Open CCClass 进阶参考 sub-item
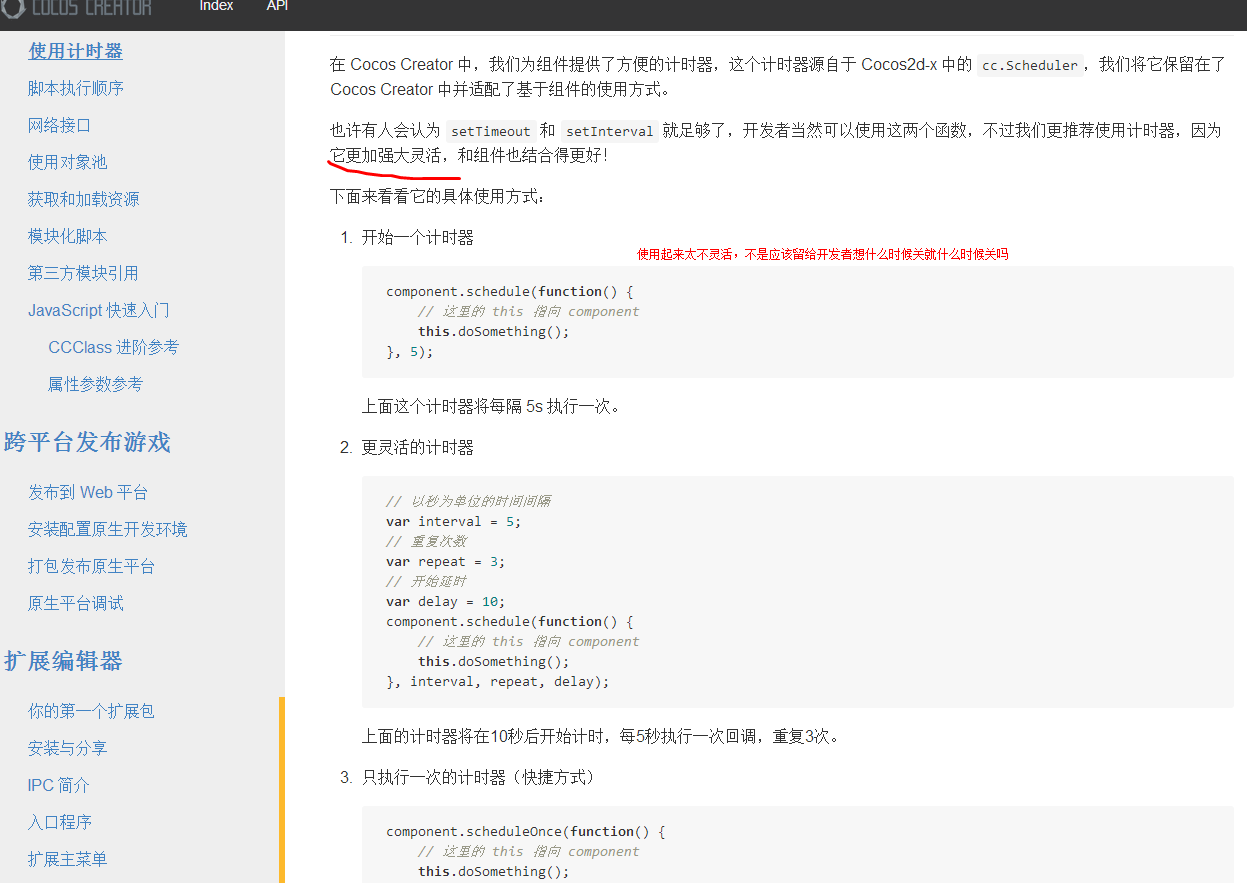The width and height of the screenshot is (1247, 883). pos(113,347)
